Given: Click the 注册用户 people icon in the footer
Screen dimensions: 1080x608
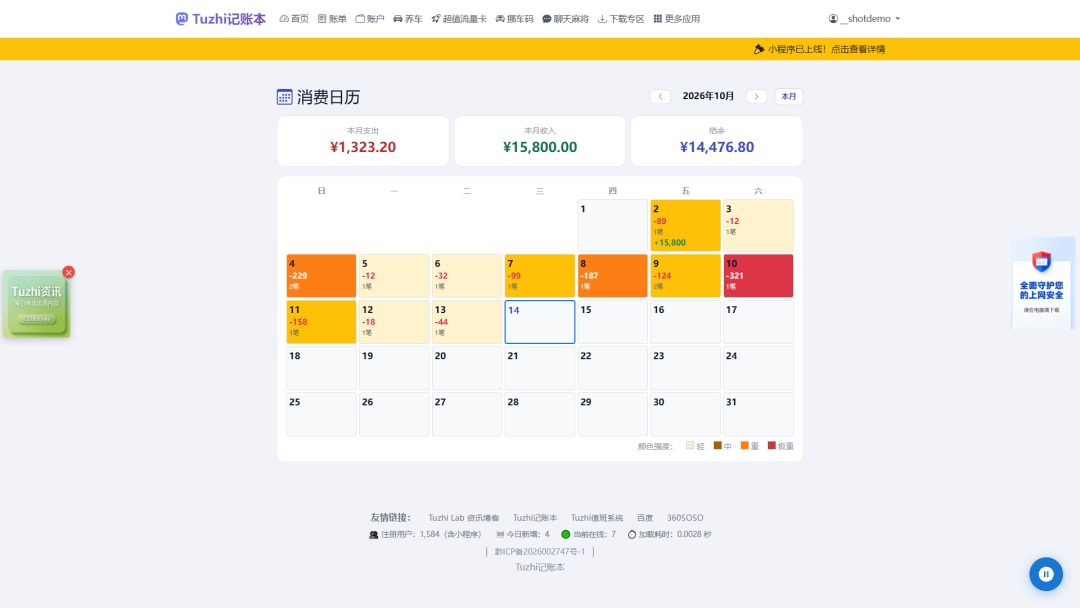Looking at the screenshot, I should pos(373,534).
